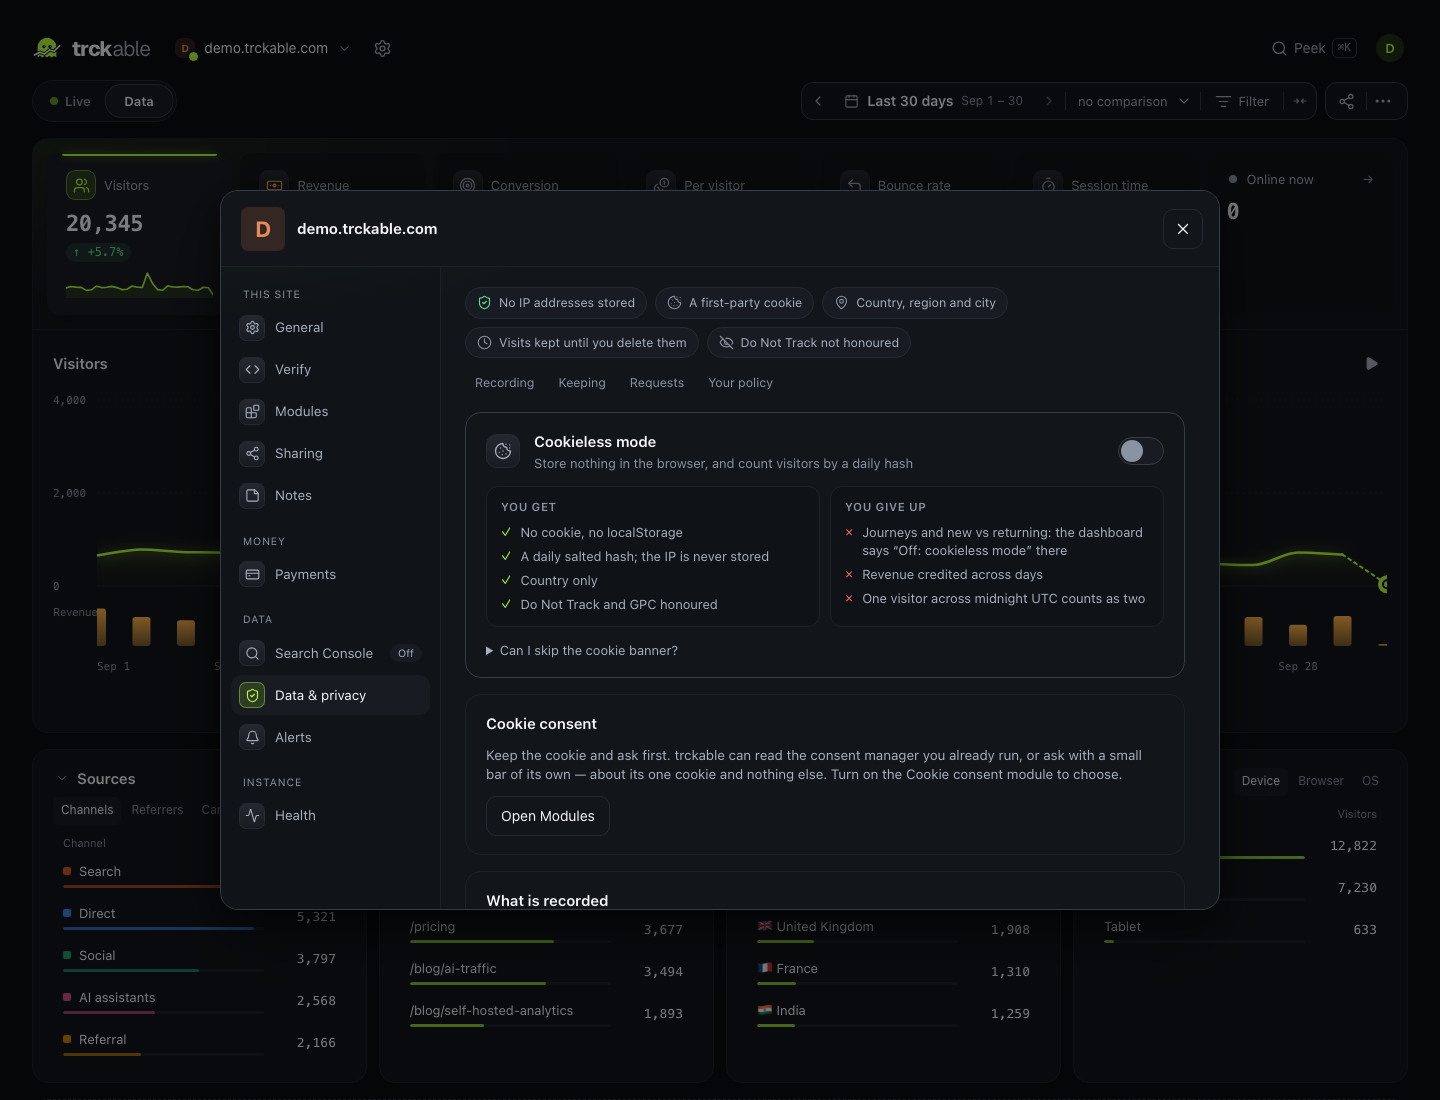Go to next date range arrow
The image size is (1440, 1100).
click(x=1048, y=101)
